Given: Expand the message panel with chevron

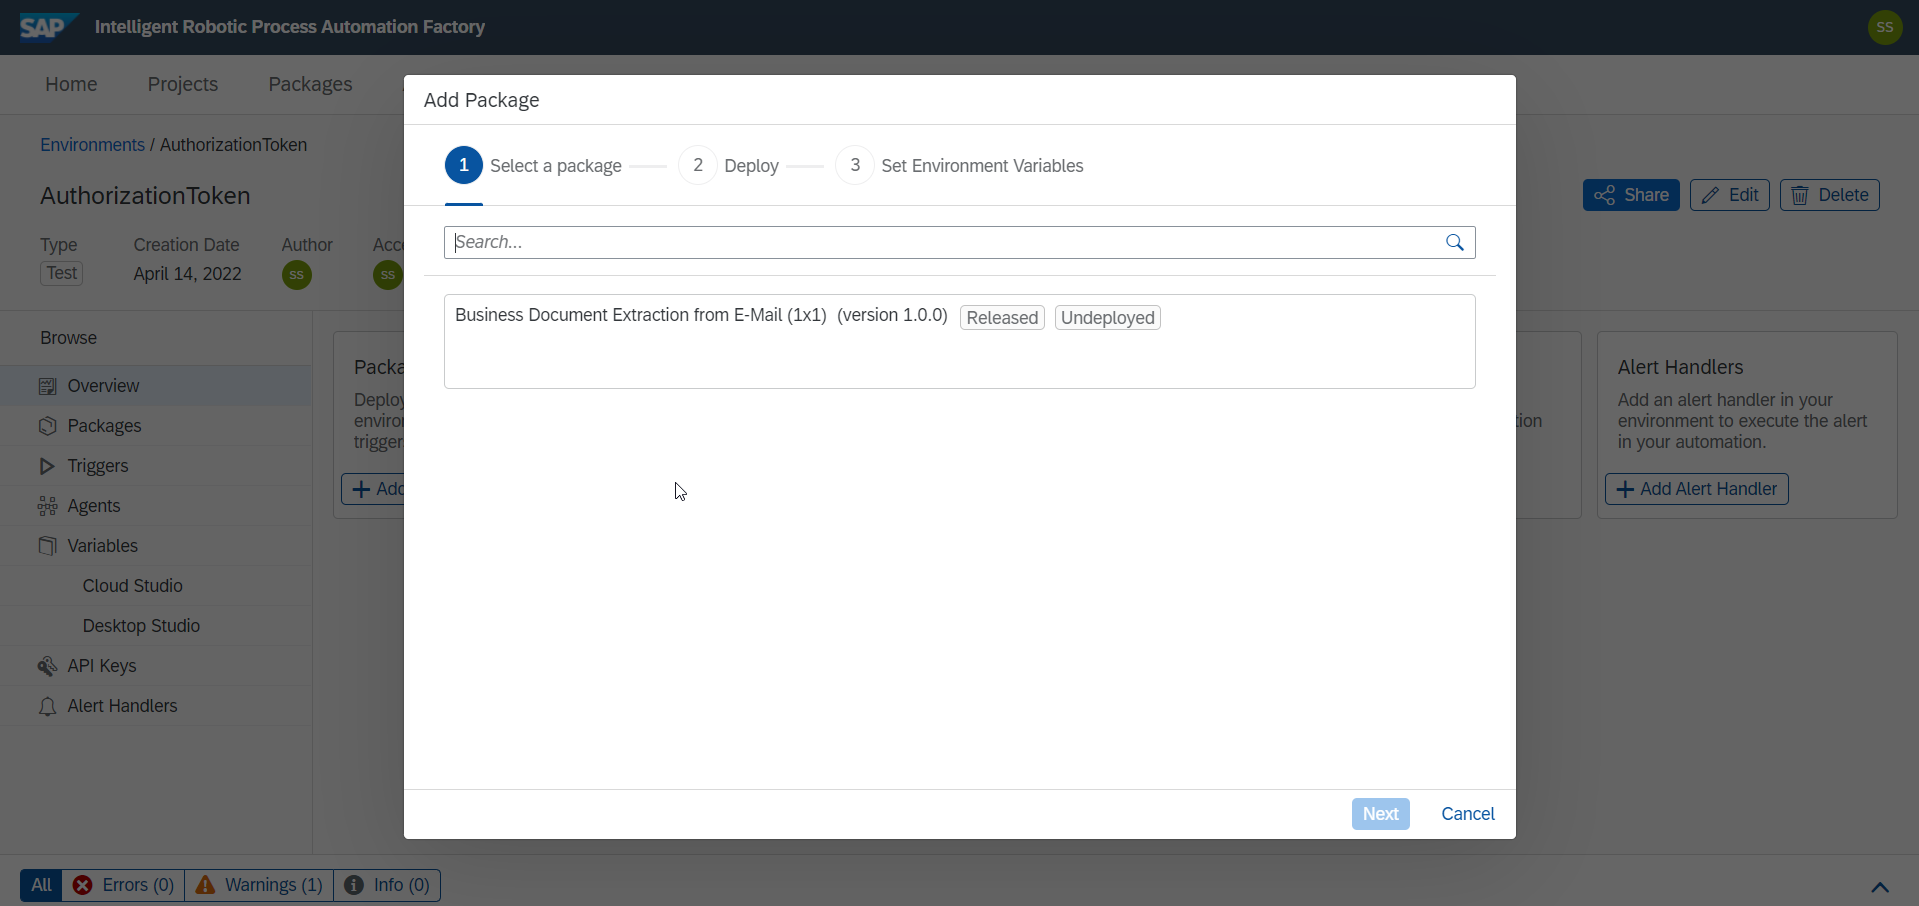Looking at the screenshot, I should (1880, 887).
